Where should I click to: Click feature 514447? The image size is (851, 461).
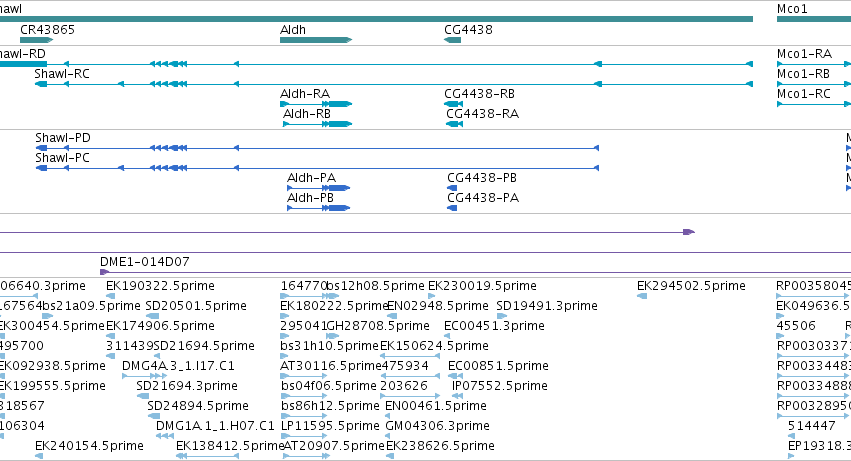pos(811,426)
